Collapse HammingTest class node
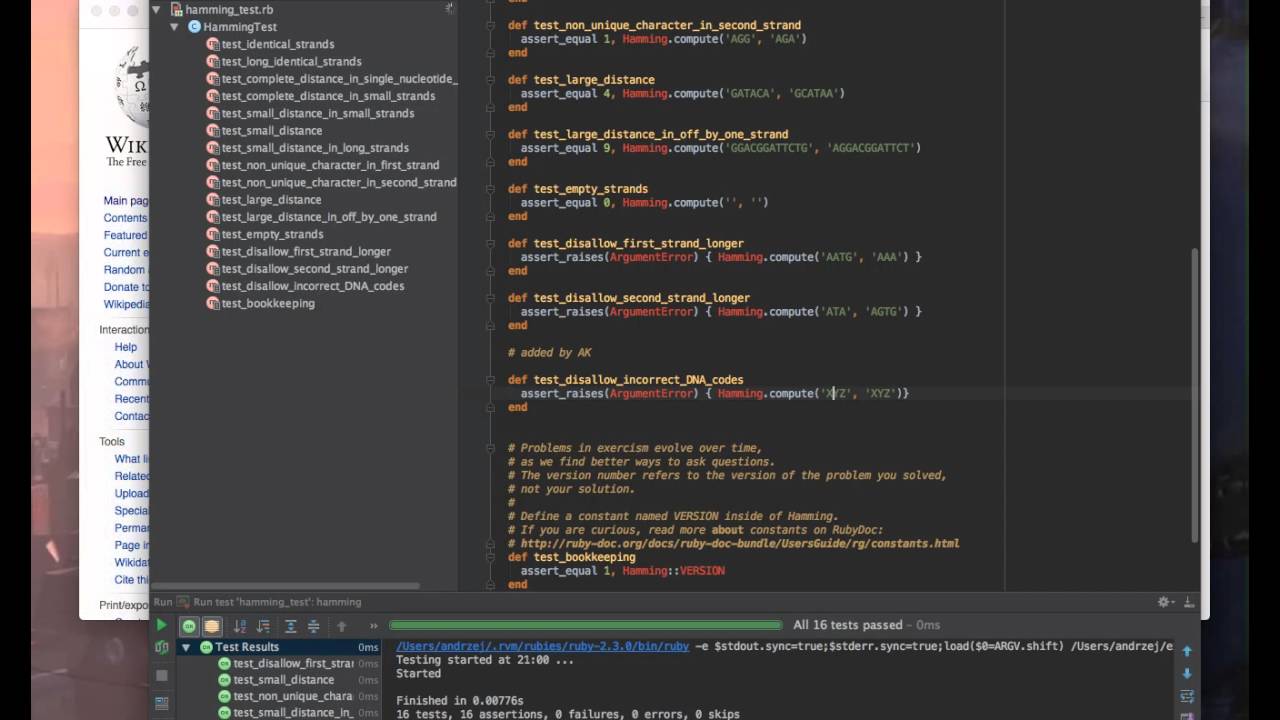 (x=175, y=27)
